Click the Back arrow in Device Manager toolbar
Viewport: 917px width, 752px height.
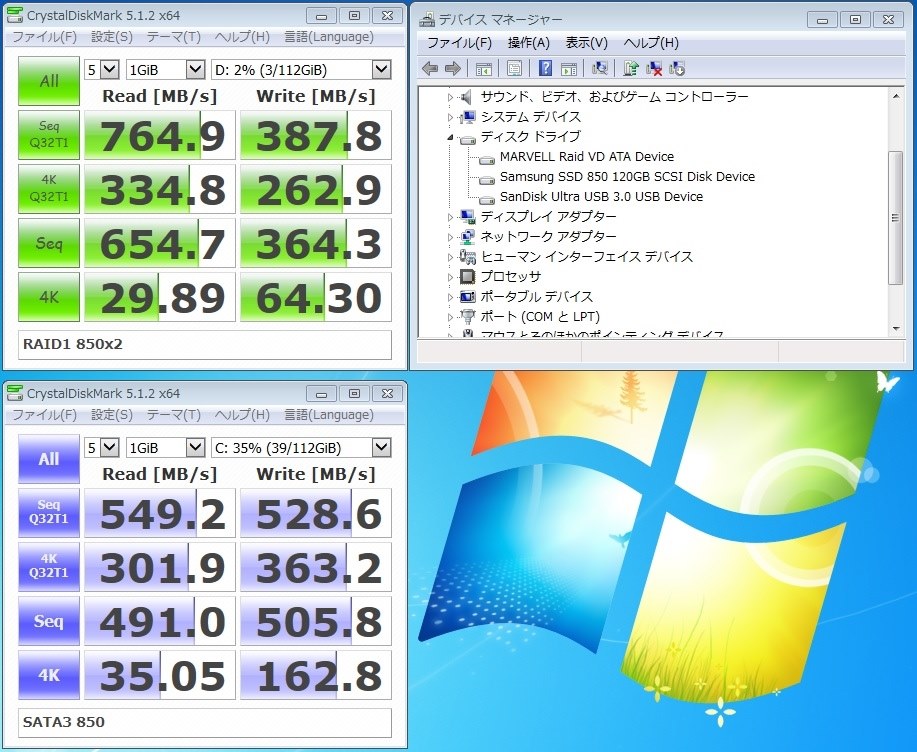click(430, 68)
